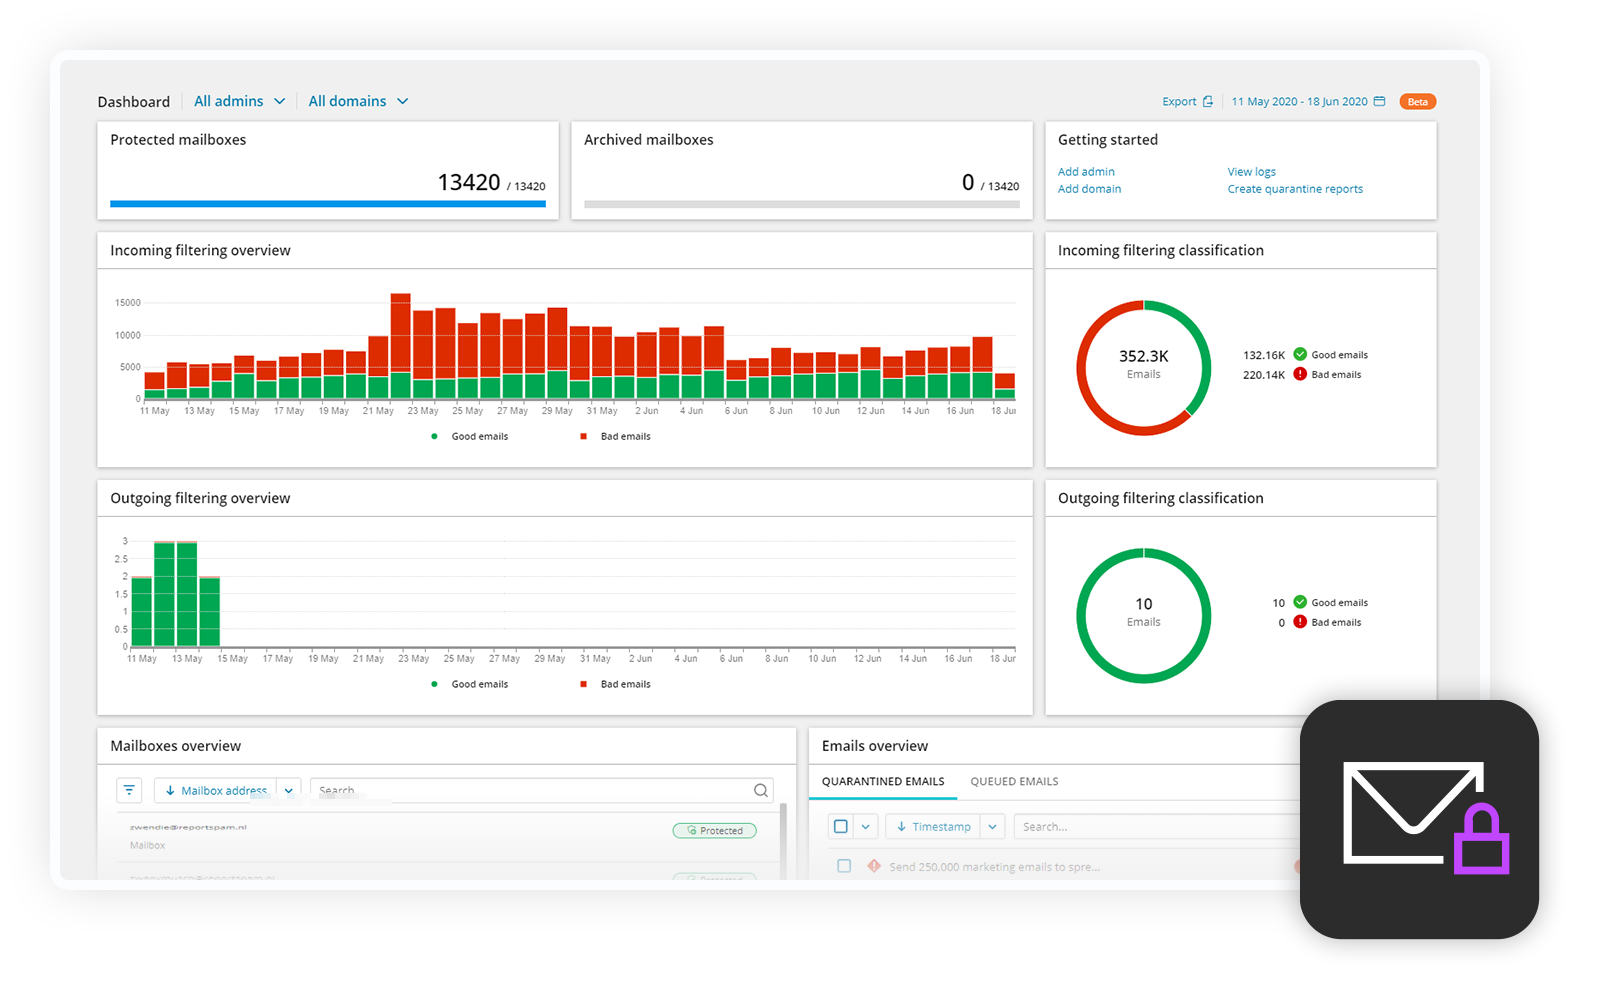Viewport: 1600px width, 1000px height.
Task: Click the mail lock app icon
Action: point(1419,819)
